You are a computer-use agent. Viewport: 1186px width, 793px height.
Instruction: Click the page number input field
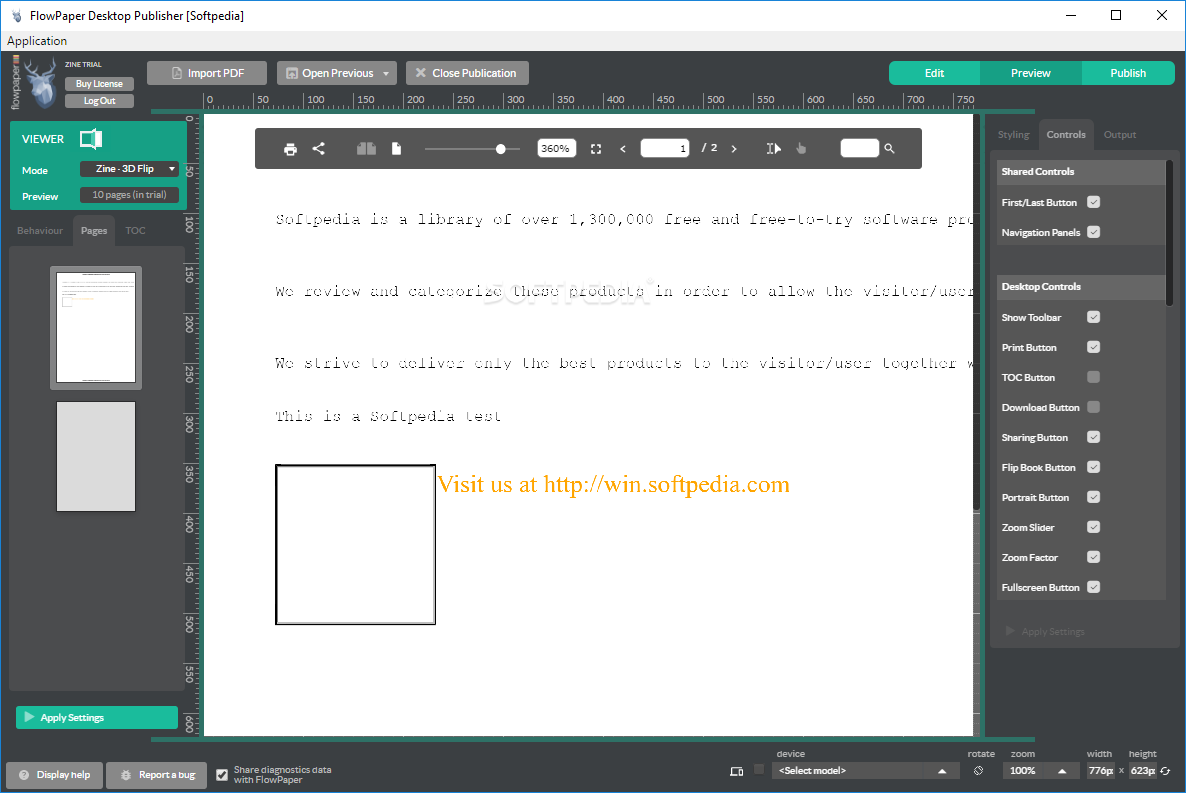tap(665, 148)
